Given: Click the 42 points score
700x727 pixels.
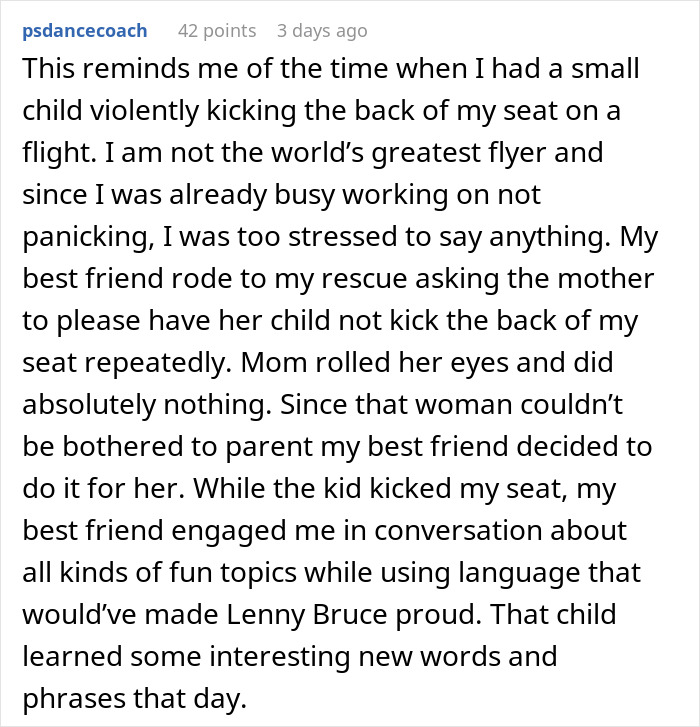Looking at the screenshot, I should click(x=217, y=31).
